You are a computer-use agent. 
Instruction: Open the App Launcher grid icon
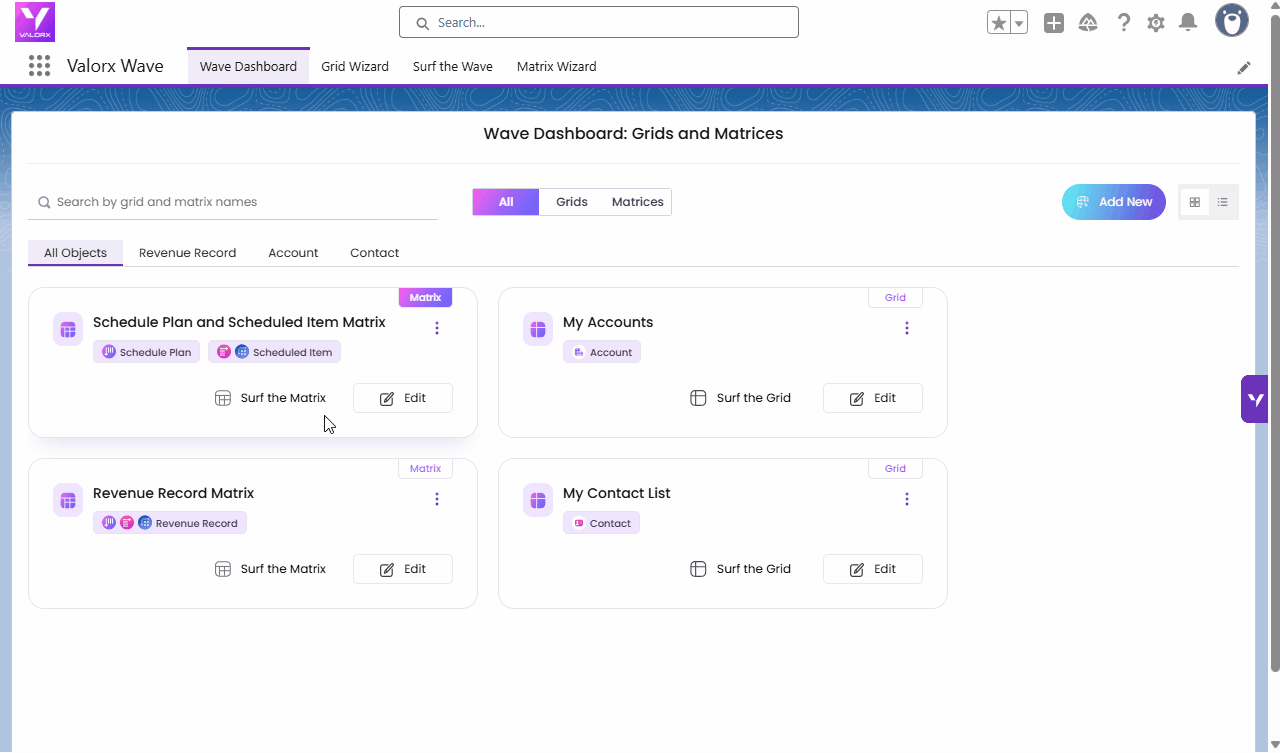coord(39,66)
